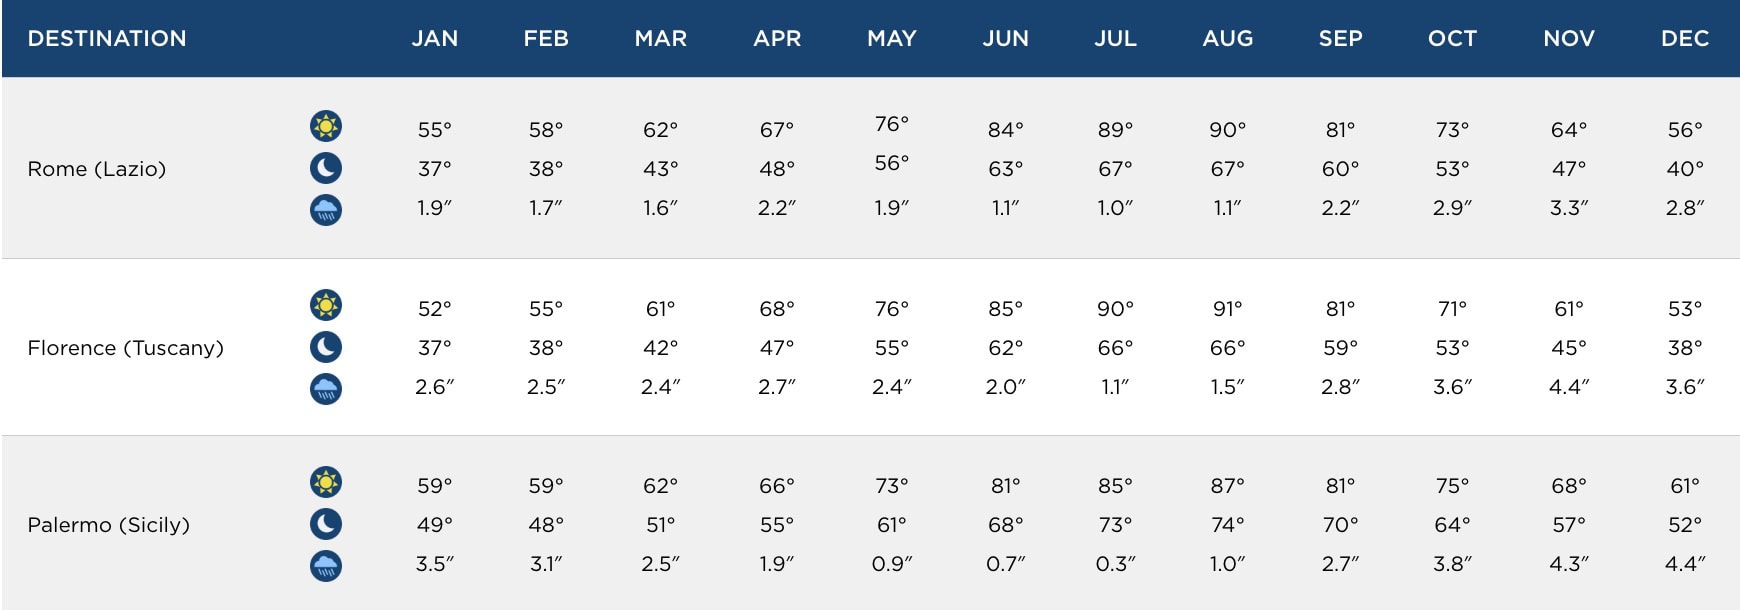
Task: Click the JAN column header
Action: pos(435,39)
